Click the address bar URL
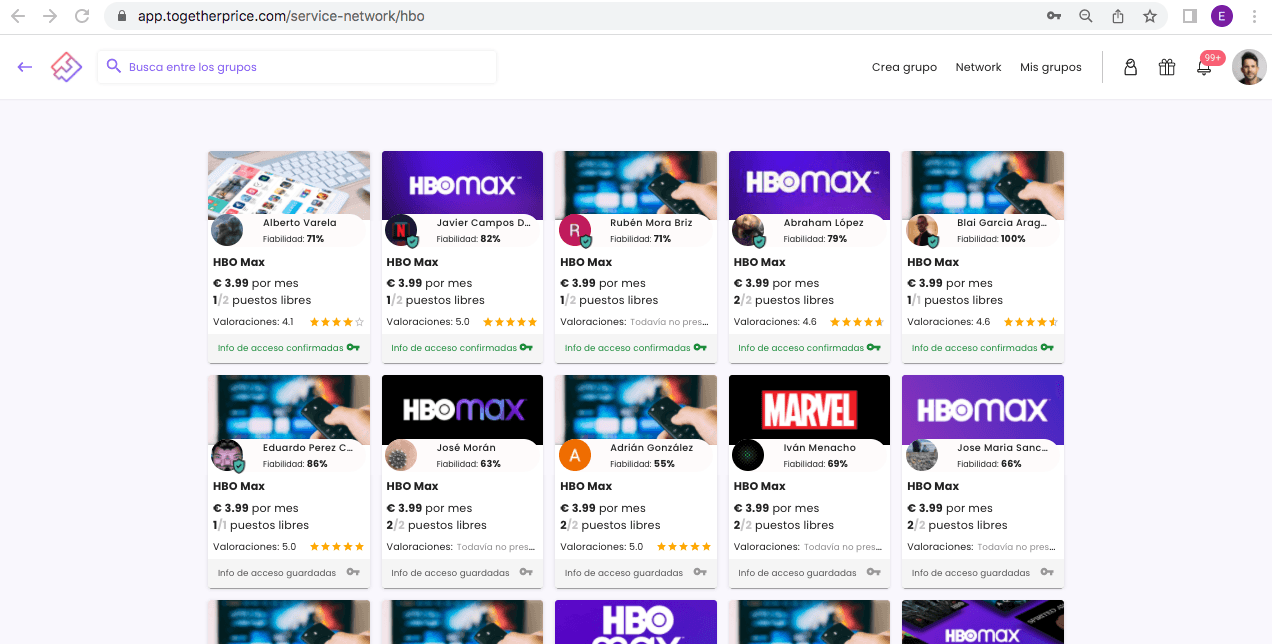 point(281,16)
